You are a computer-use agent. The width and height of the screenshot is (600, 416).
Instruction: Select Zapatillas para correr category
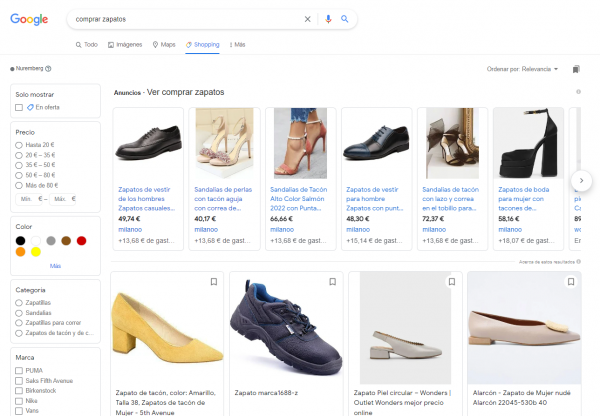click(19, 323)
